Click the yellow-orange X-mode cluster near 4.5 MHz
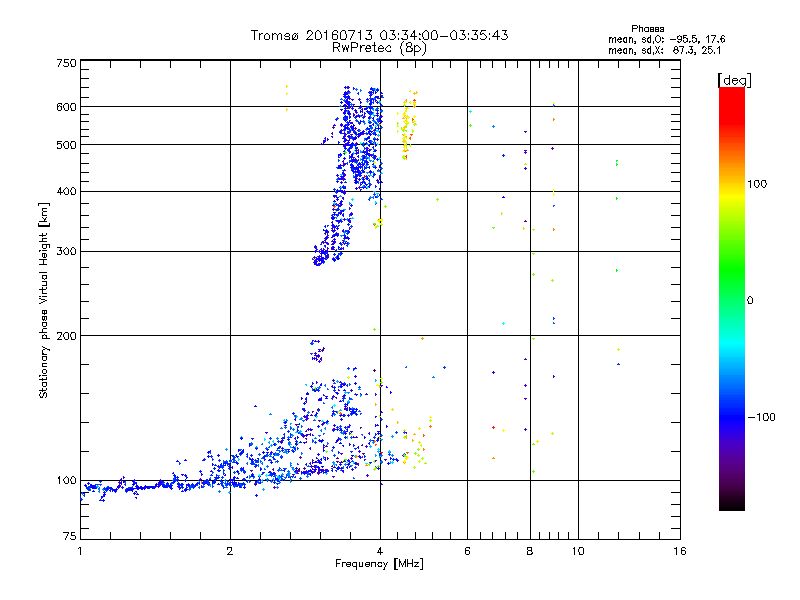The height and width of the screenshot is (600, 800). 406,125
